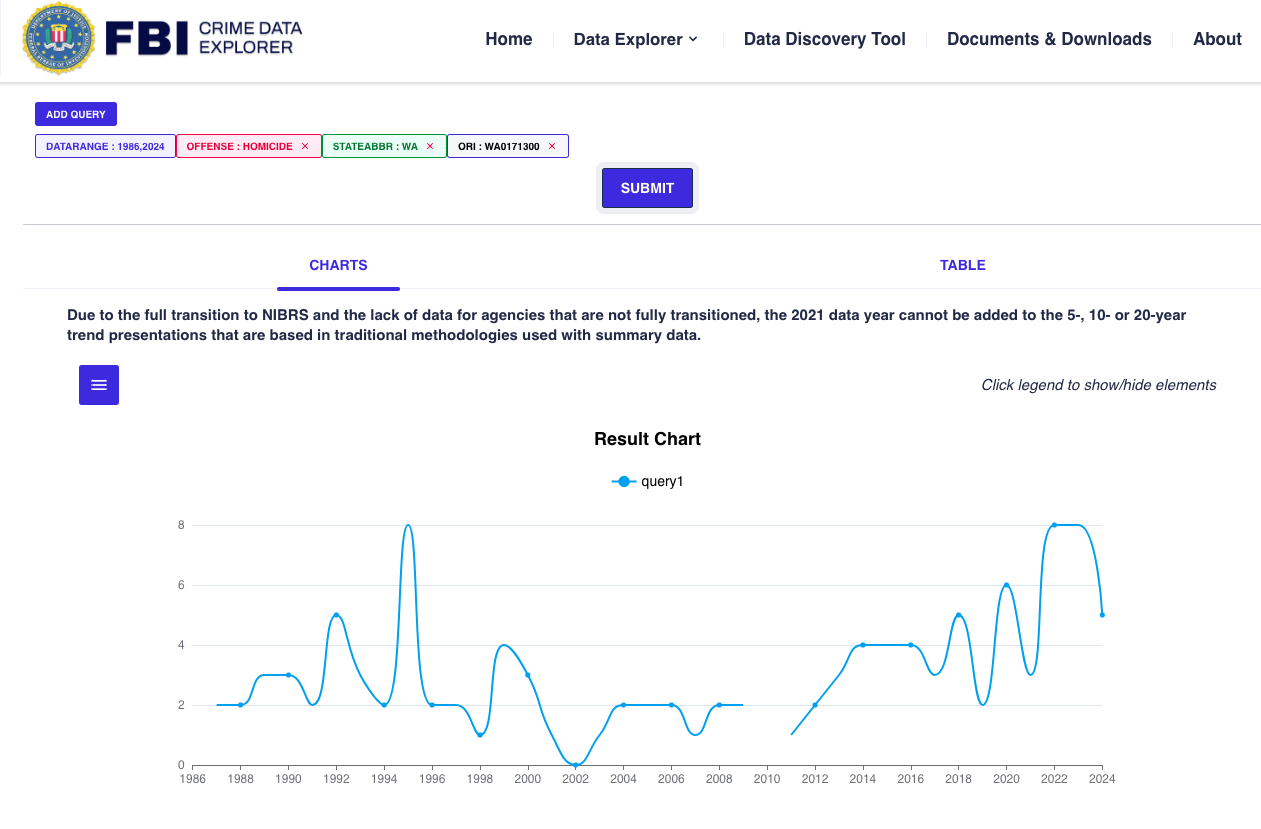Navigate to the About page

[1217, 39]
